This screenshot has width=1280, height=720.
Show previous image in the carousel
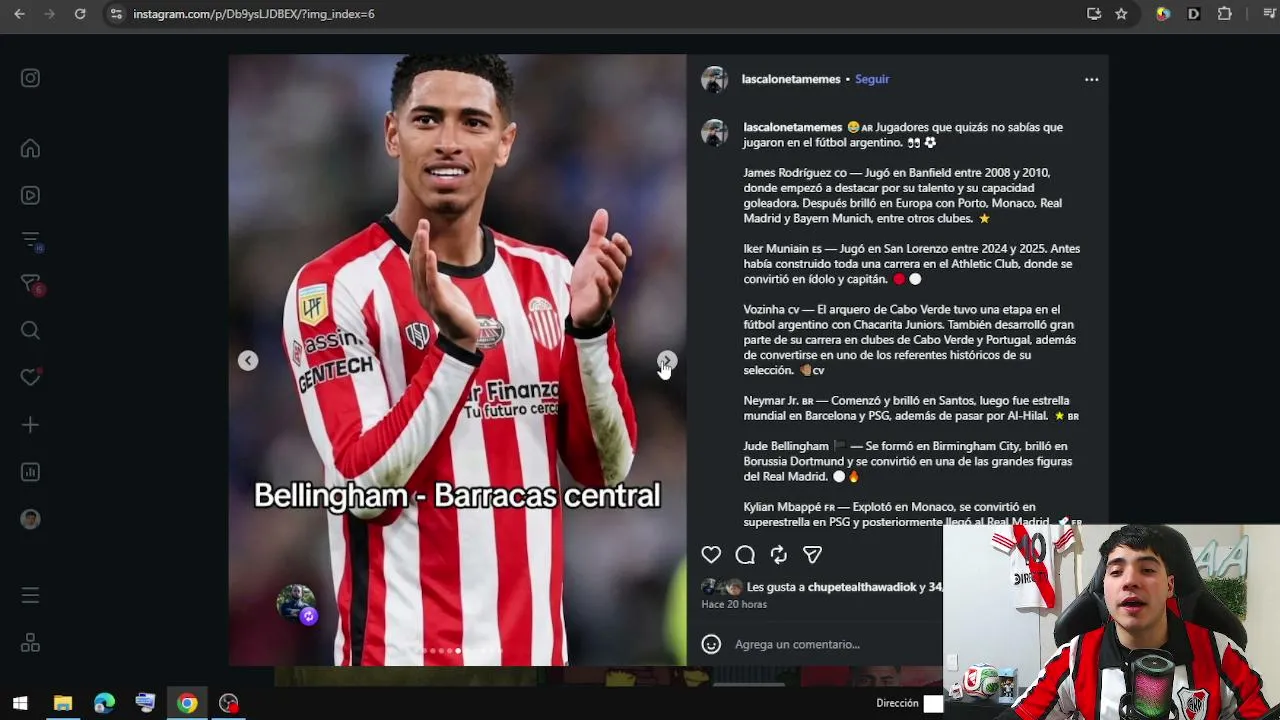pos(248,361)
